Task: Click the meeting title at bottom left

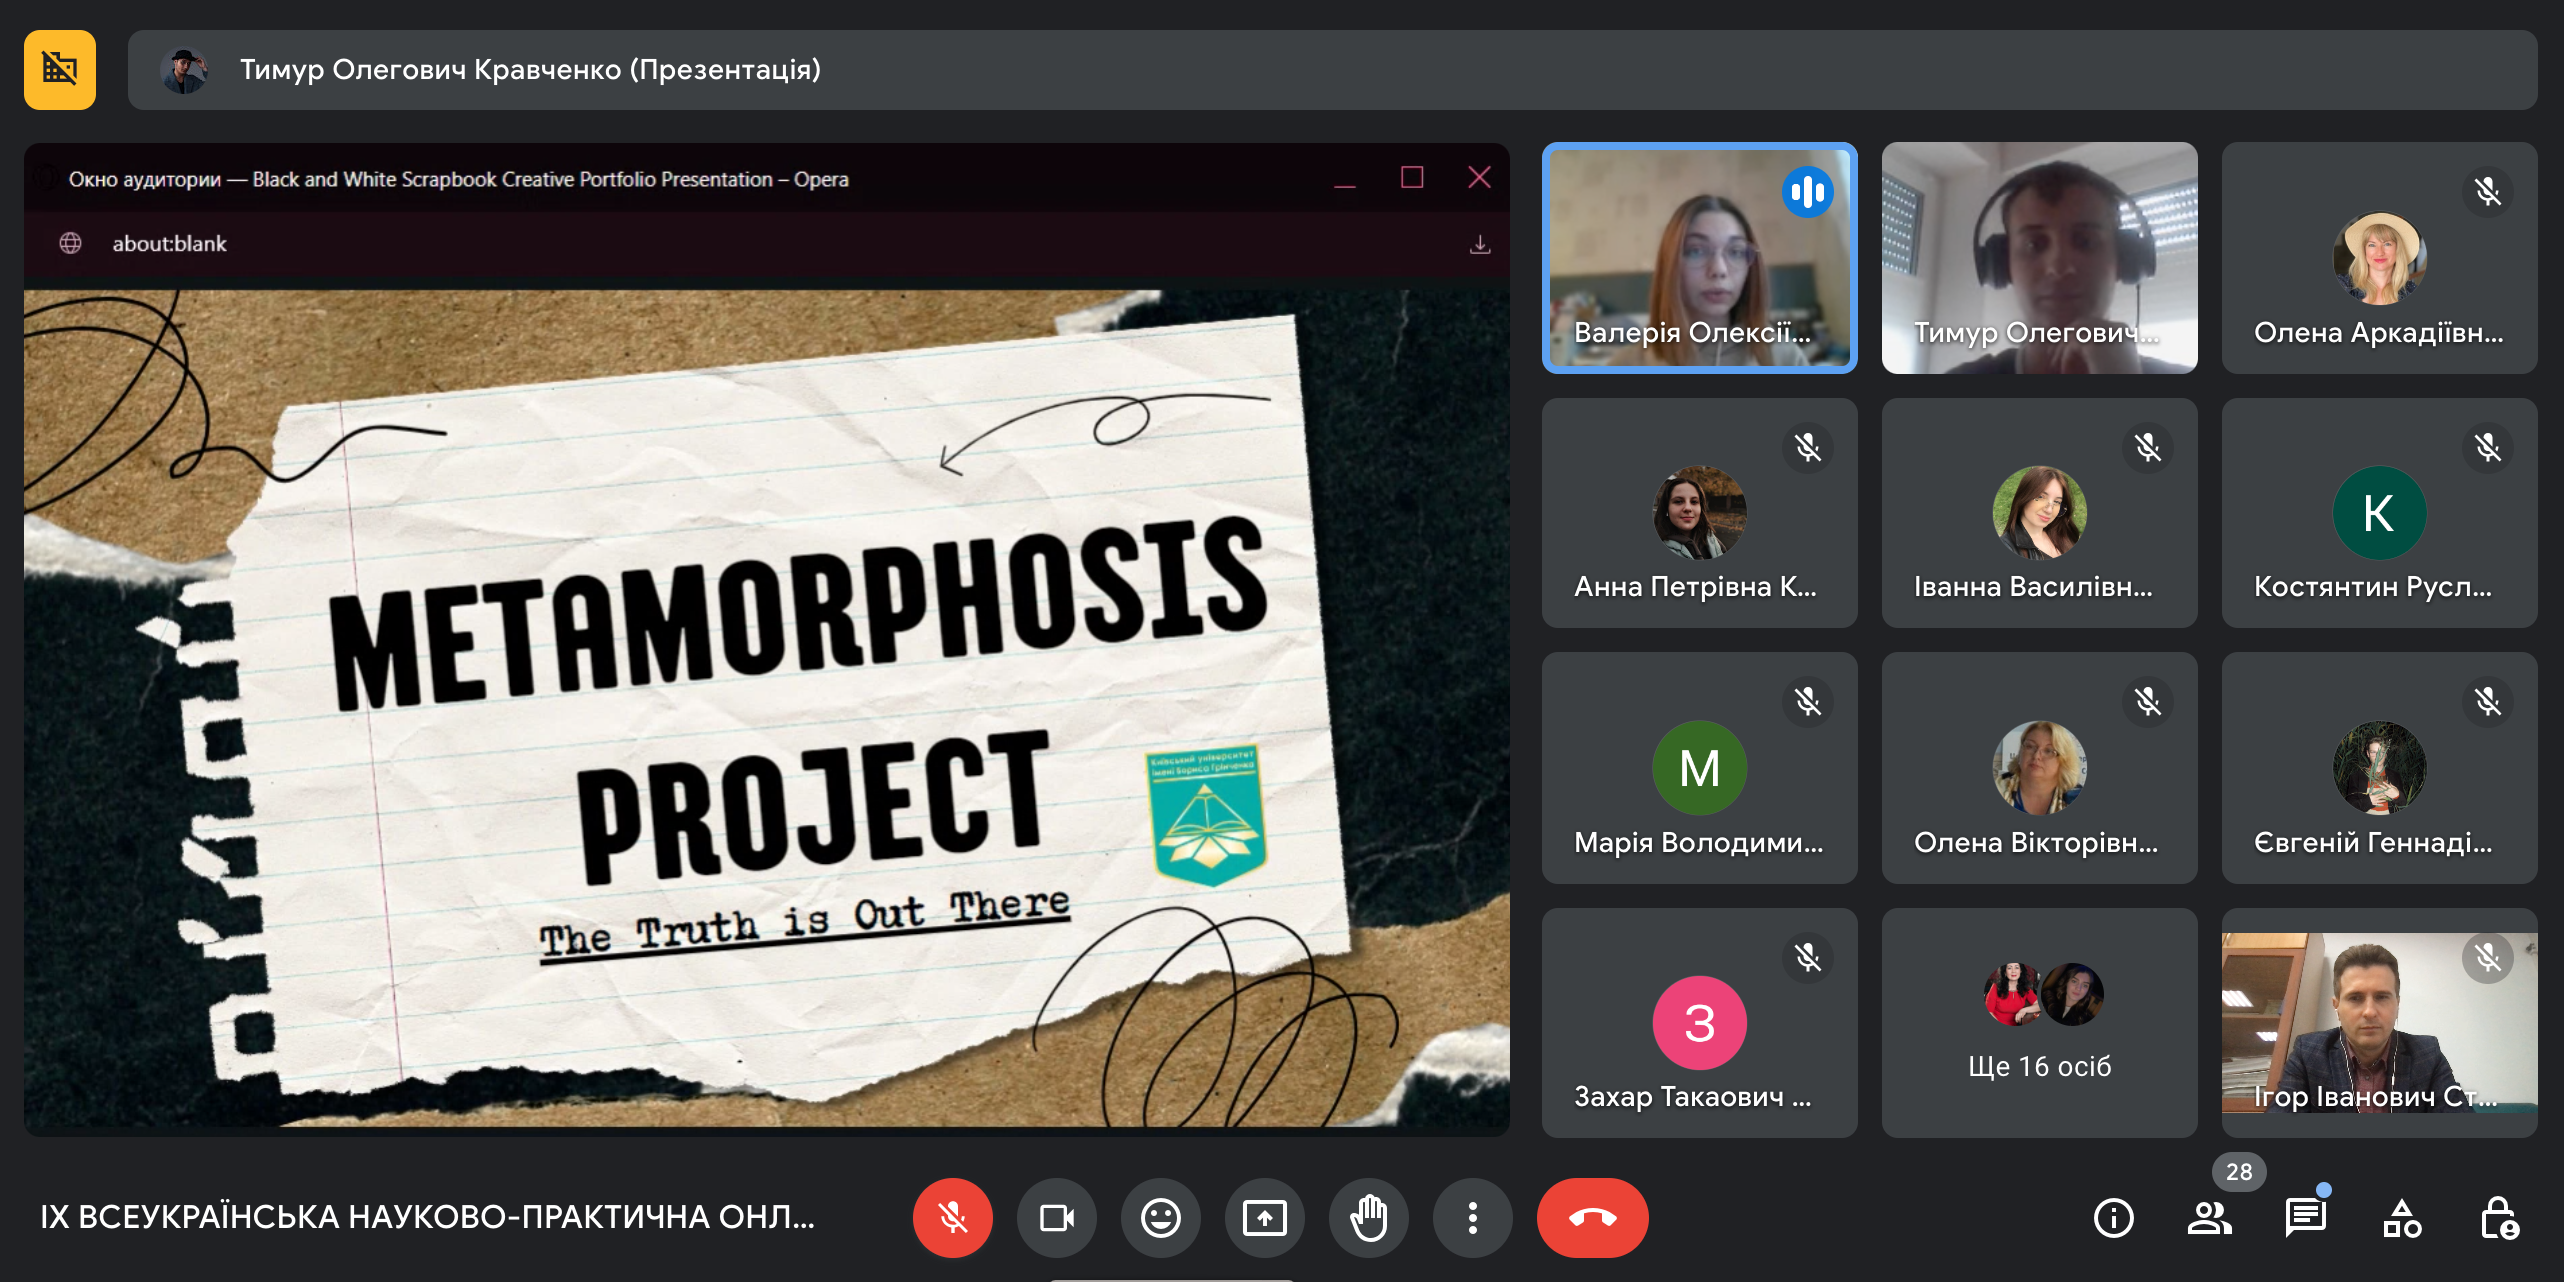Action: tap(428, 1217)
